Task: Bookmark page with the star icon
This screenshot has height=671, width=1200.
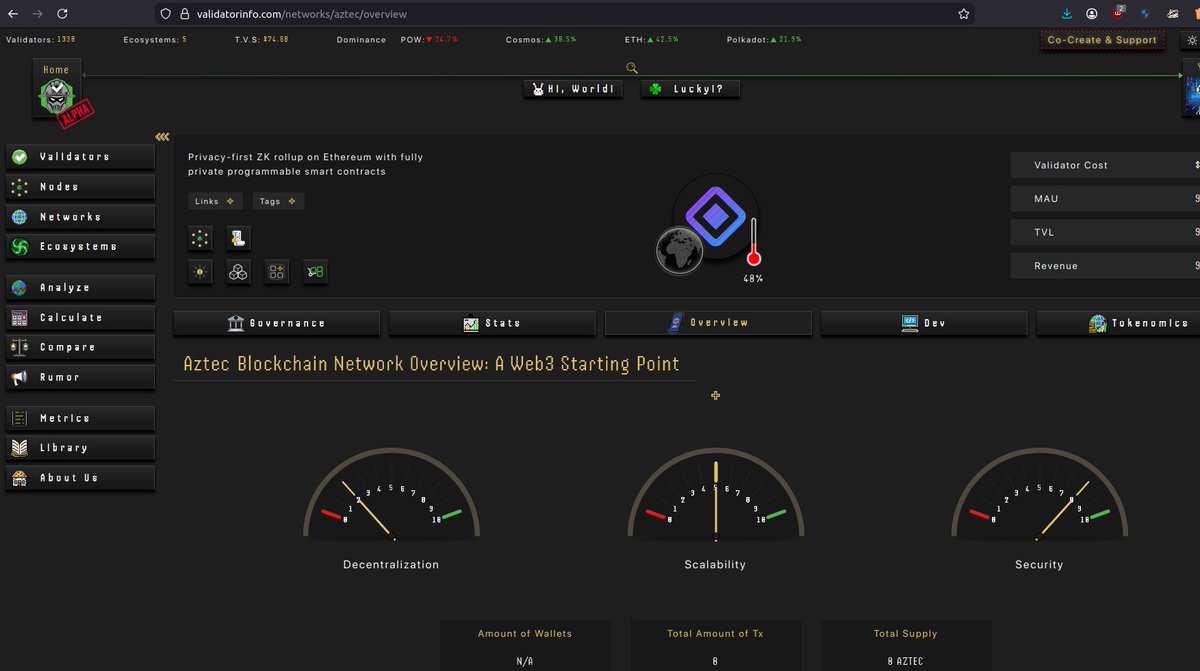Action: pyautogui.click(x=964, y=14)
